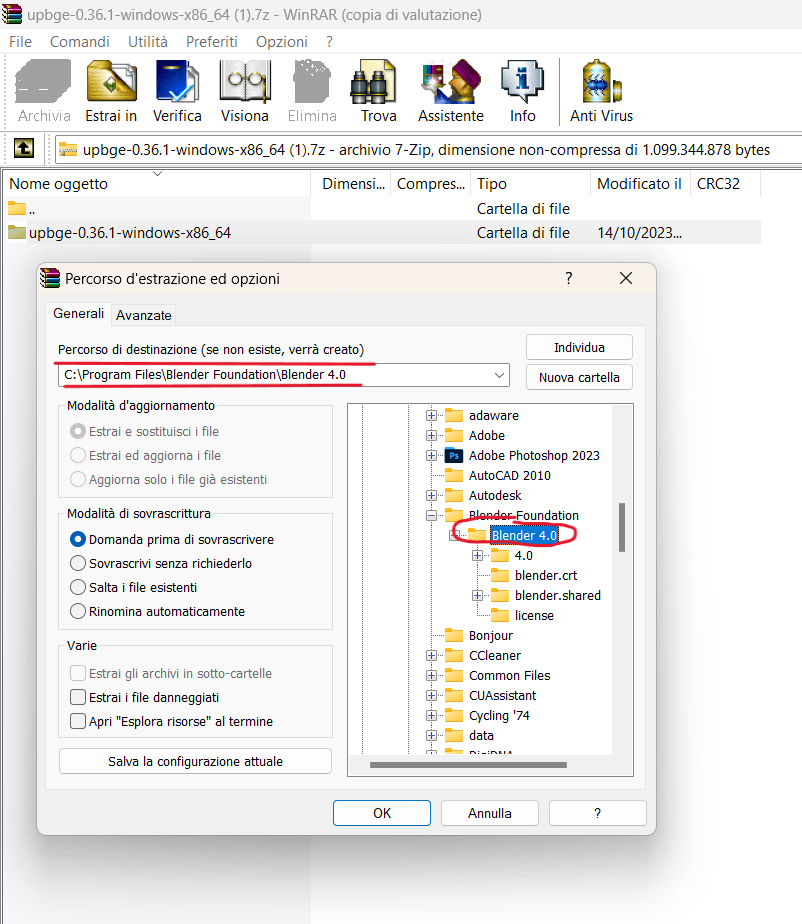
Task: Select Estrai ed aggiorna i file
Action: click(78, 456)
